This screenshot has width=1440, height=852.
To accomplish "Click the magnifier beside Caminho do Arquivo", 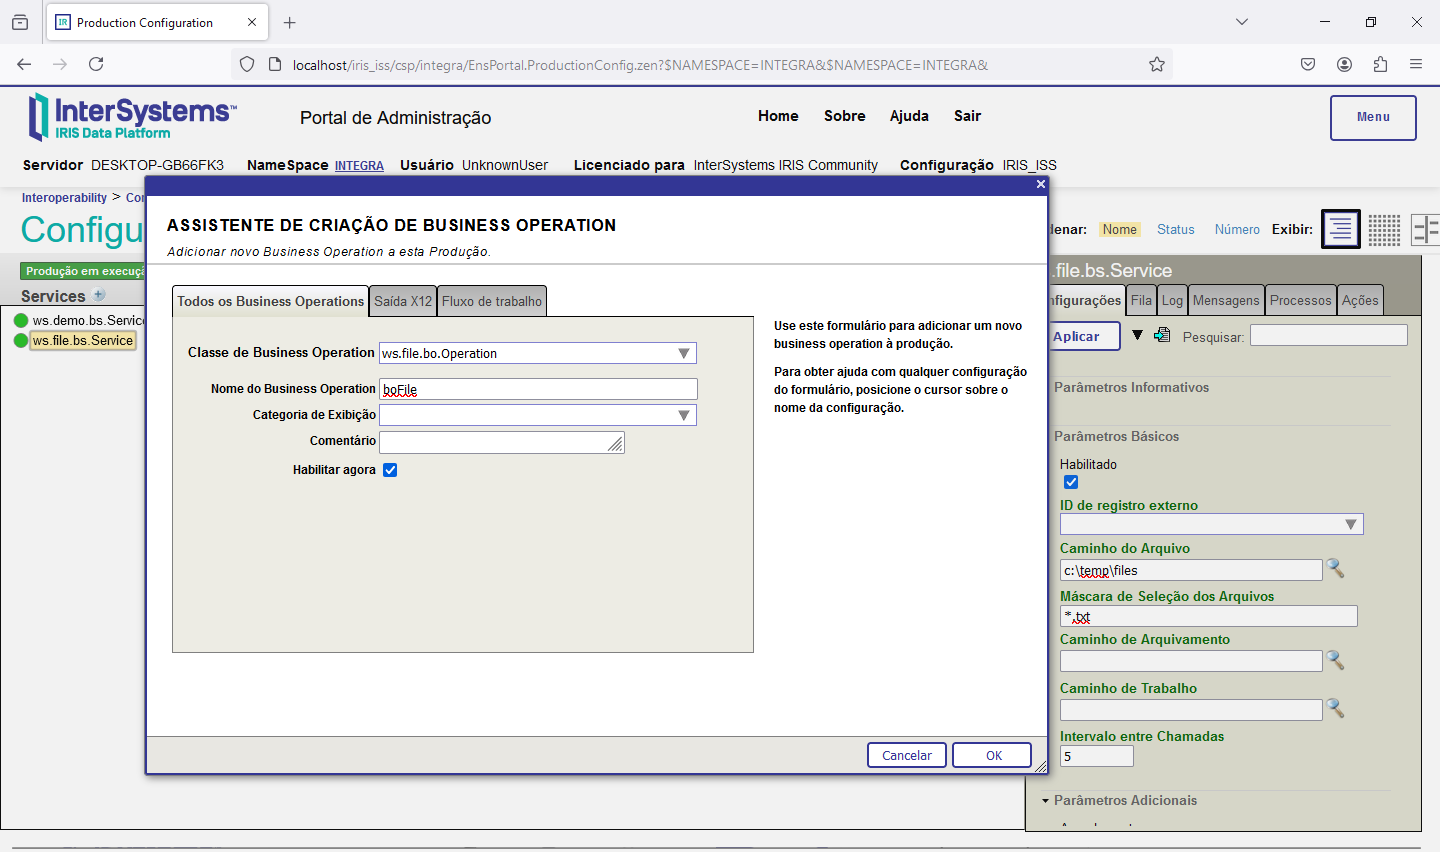I will [1335, 569].
